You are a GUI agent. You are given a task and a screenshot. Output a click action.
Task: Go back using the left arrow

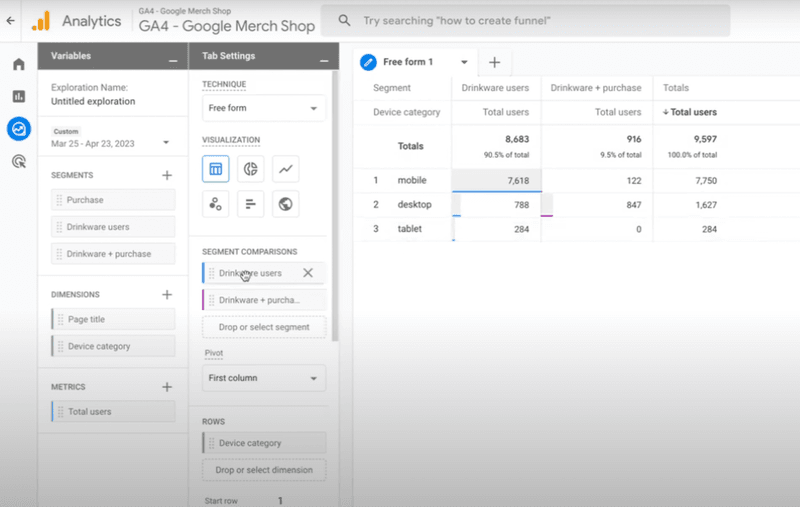pos(10,21)
